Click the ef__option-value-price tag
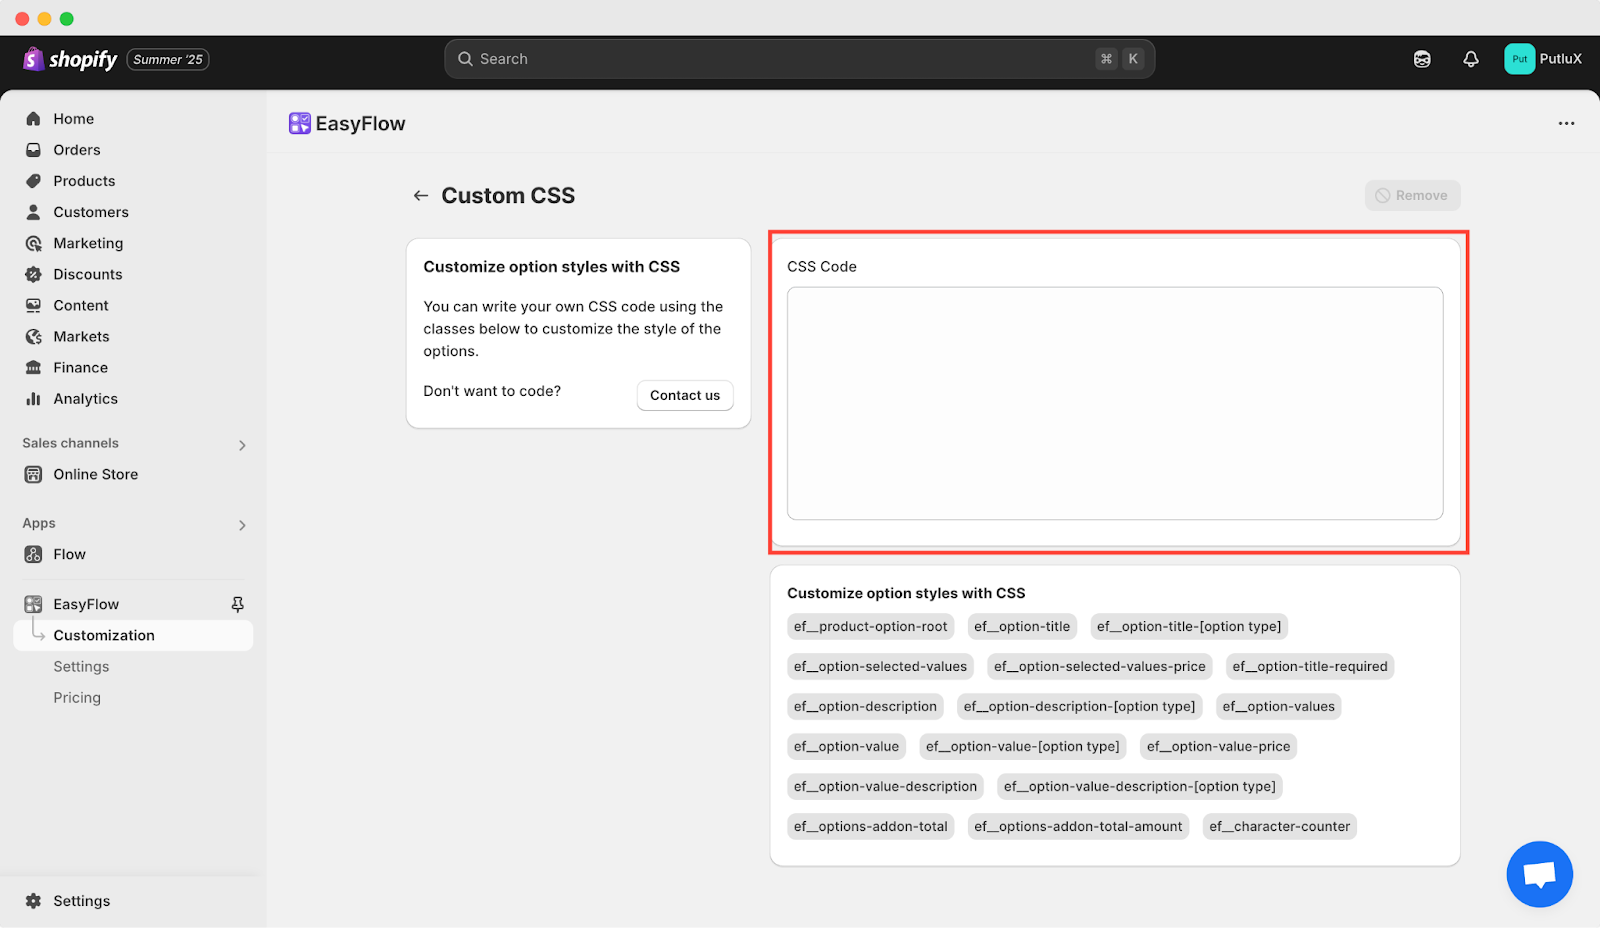This screenshot has height=928, width=1600. 1218,747
